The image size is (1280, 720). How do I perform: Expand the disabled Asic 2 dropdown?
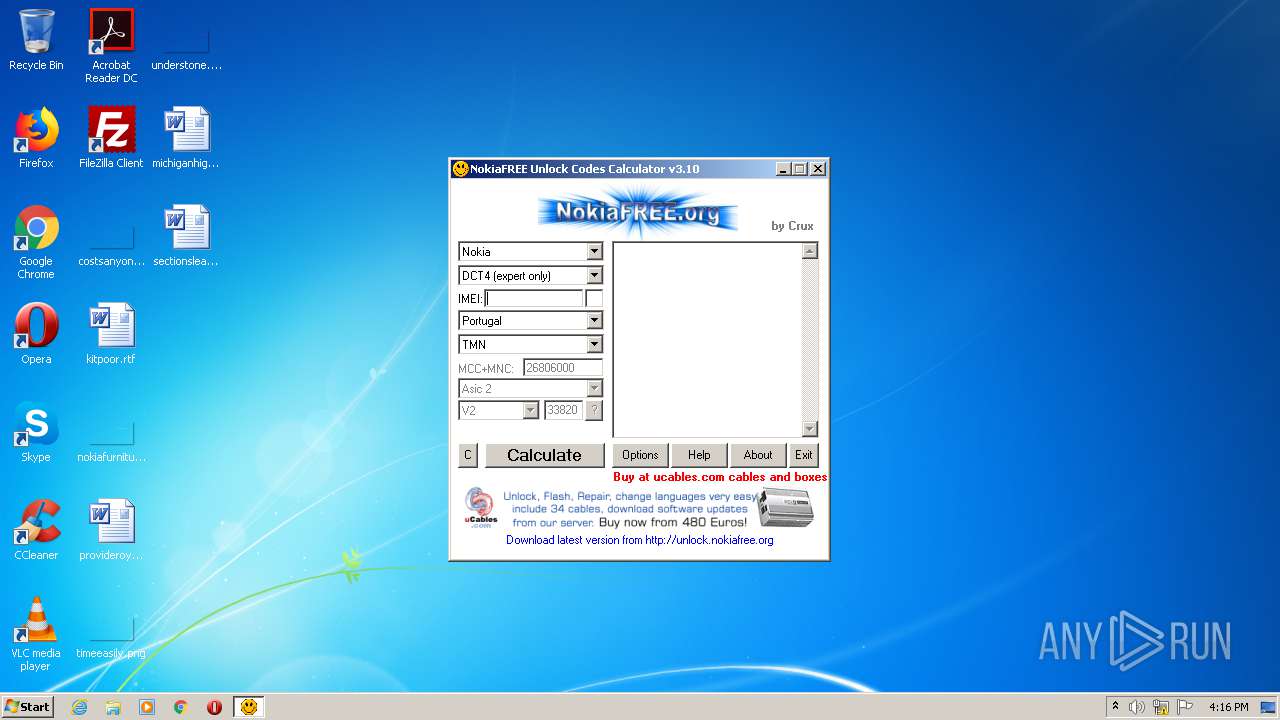pyautogui.click(x=594, y=389)
